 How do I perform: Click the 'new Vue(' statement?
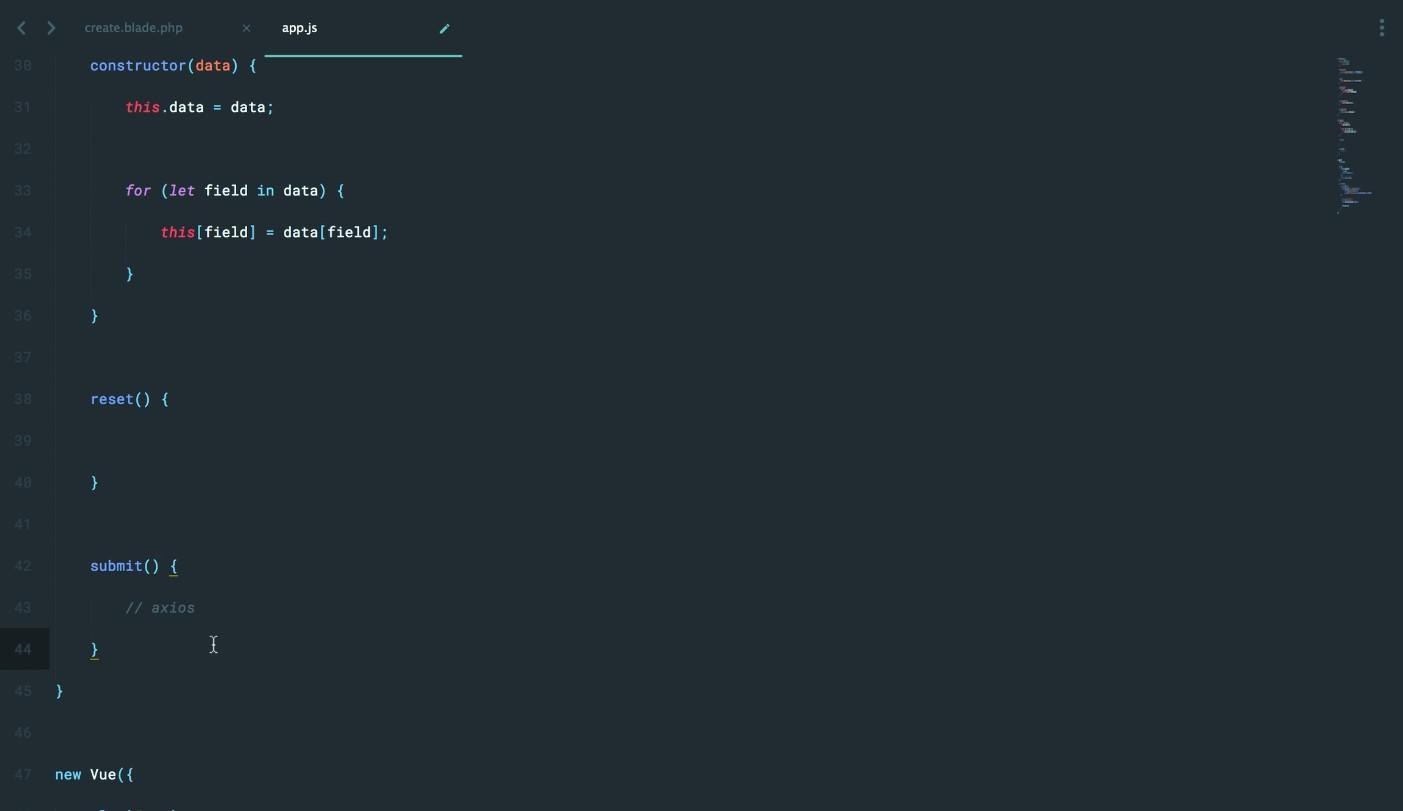tap(94, 774)
